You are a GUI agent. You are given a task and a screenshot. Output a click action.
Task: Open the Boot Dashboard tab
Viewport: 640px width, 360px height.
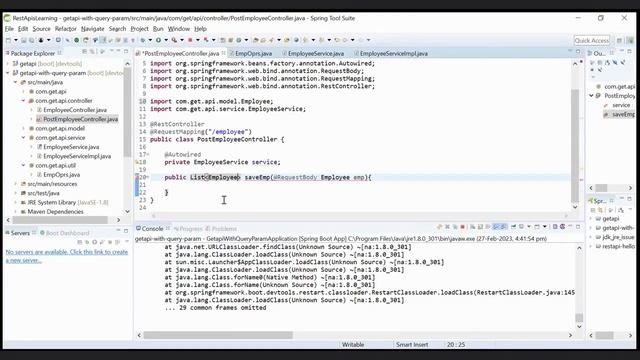point(67,233)
